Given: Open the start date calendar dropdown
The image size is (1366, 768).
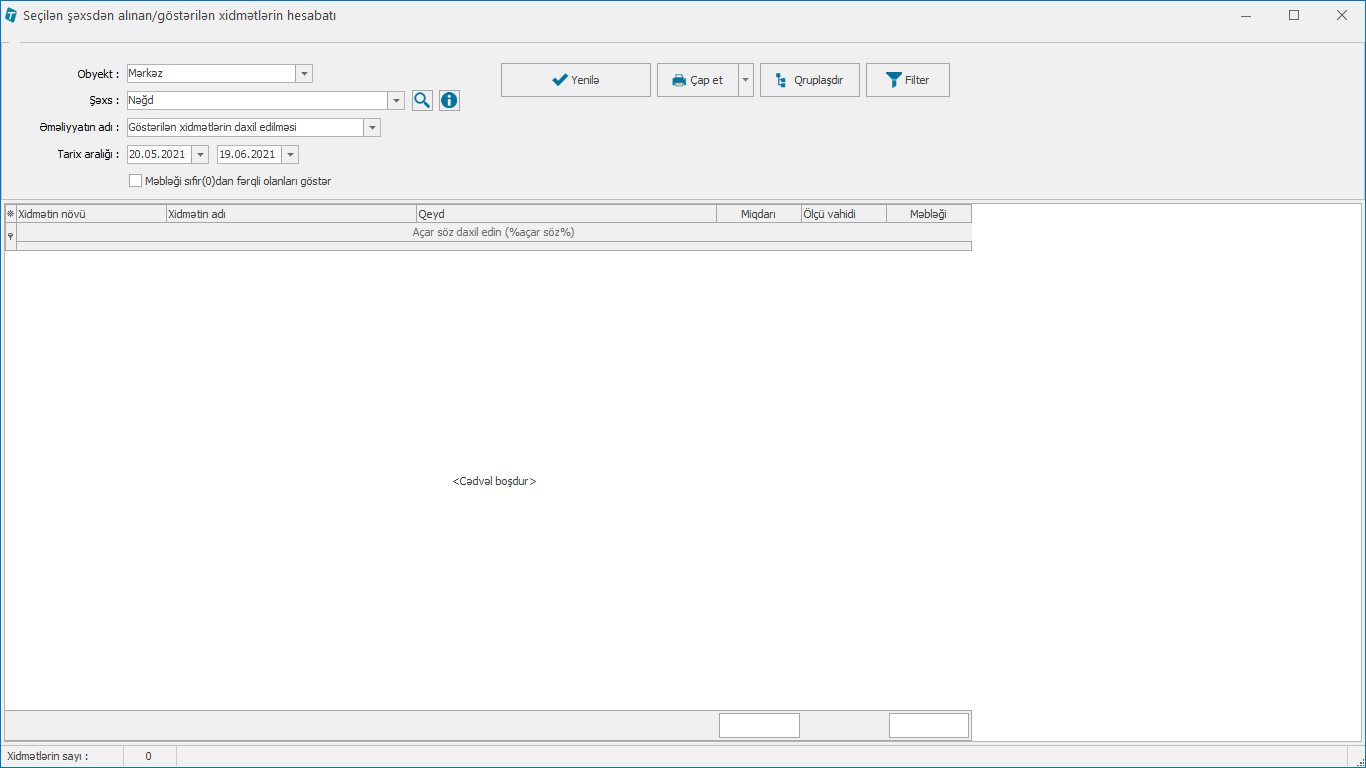Looking at the screenshot, I should click(x=200, y=154).
